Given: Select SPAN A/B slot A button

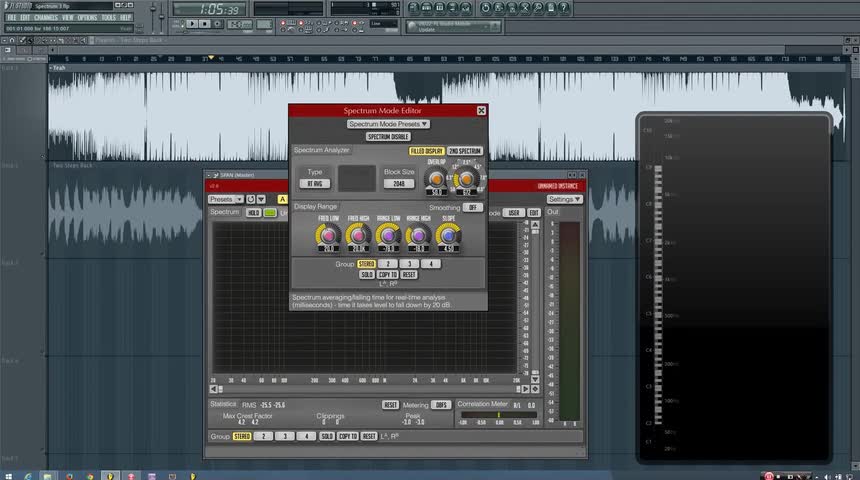Looking at the screenshot, I should click(x=282, y=199).
